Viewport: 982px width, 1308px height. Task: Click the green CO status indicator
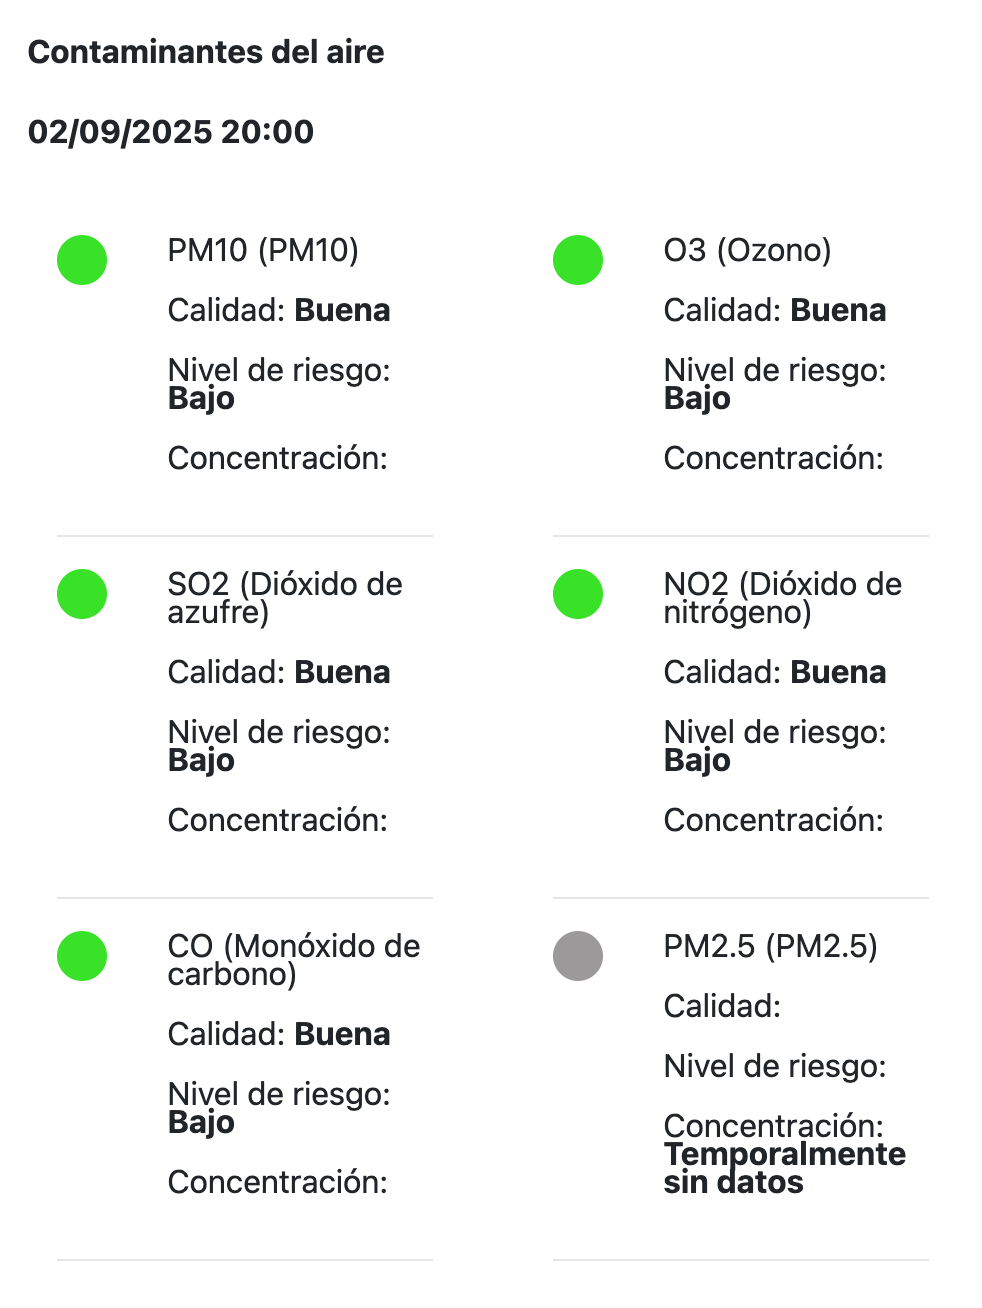click(82, 956)
